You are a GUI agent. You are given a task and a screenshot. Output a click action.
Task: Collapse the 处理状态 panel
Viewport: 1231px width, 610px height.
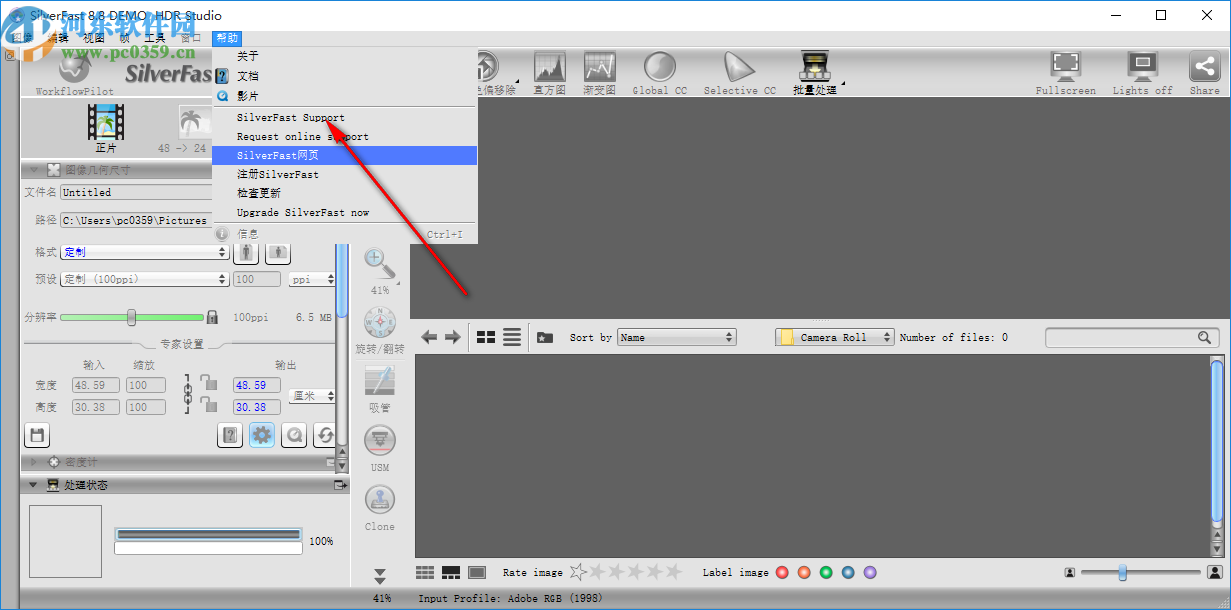33,485
